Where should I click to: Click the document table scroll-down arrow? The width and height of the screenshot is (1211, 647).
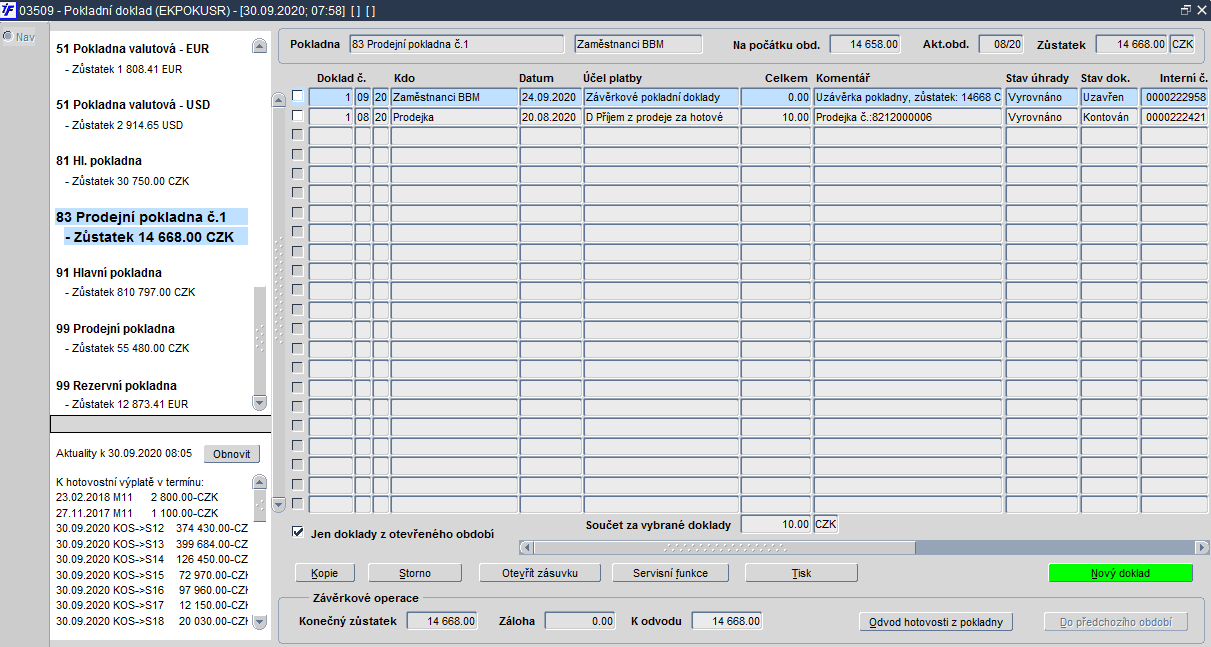click(x=279, y=504)
